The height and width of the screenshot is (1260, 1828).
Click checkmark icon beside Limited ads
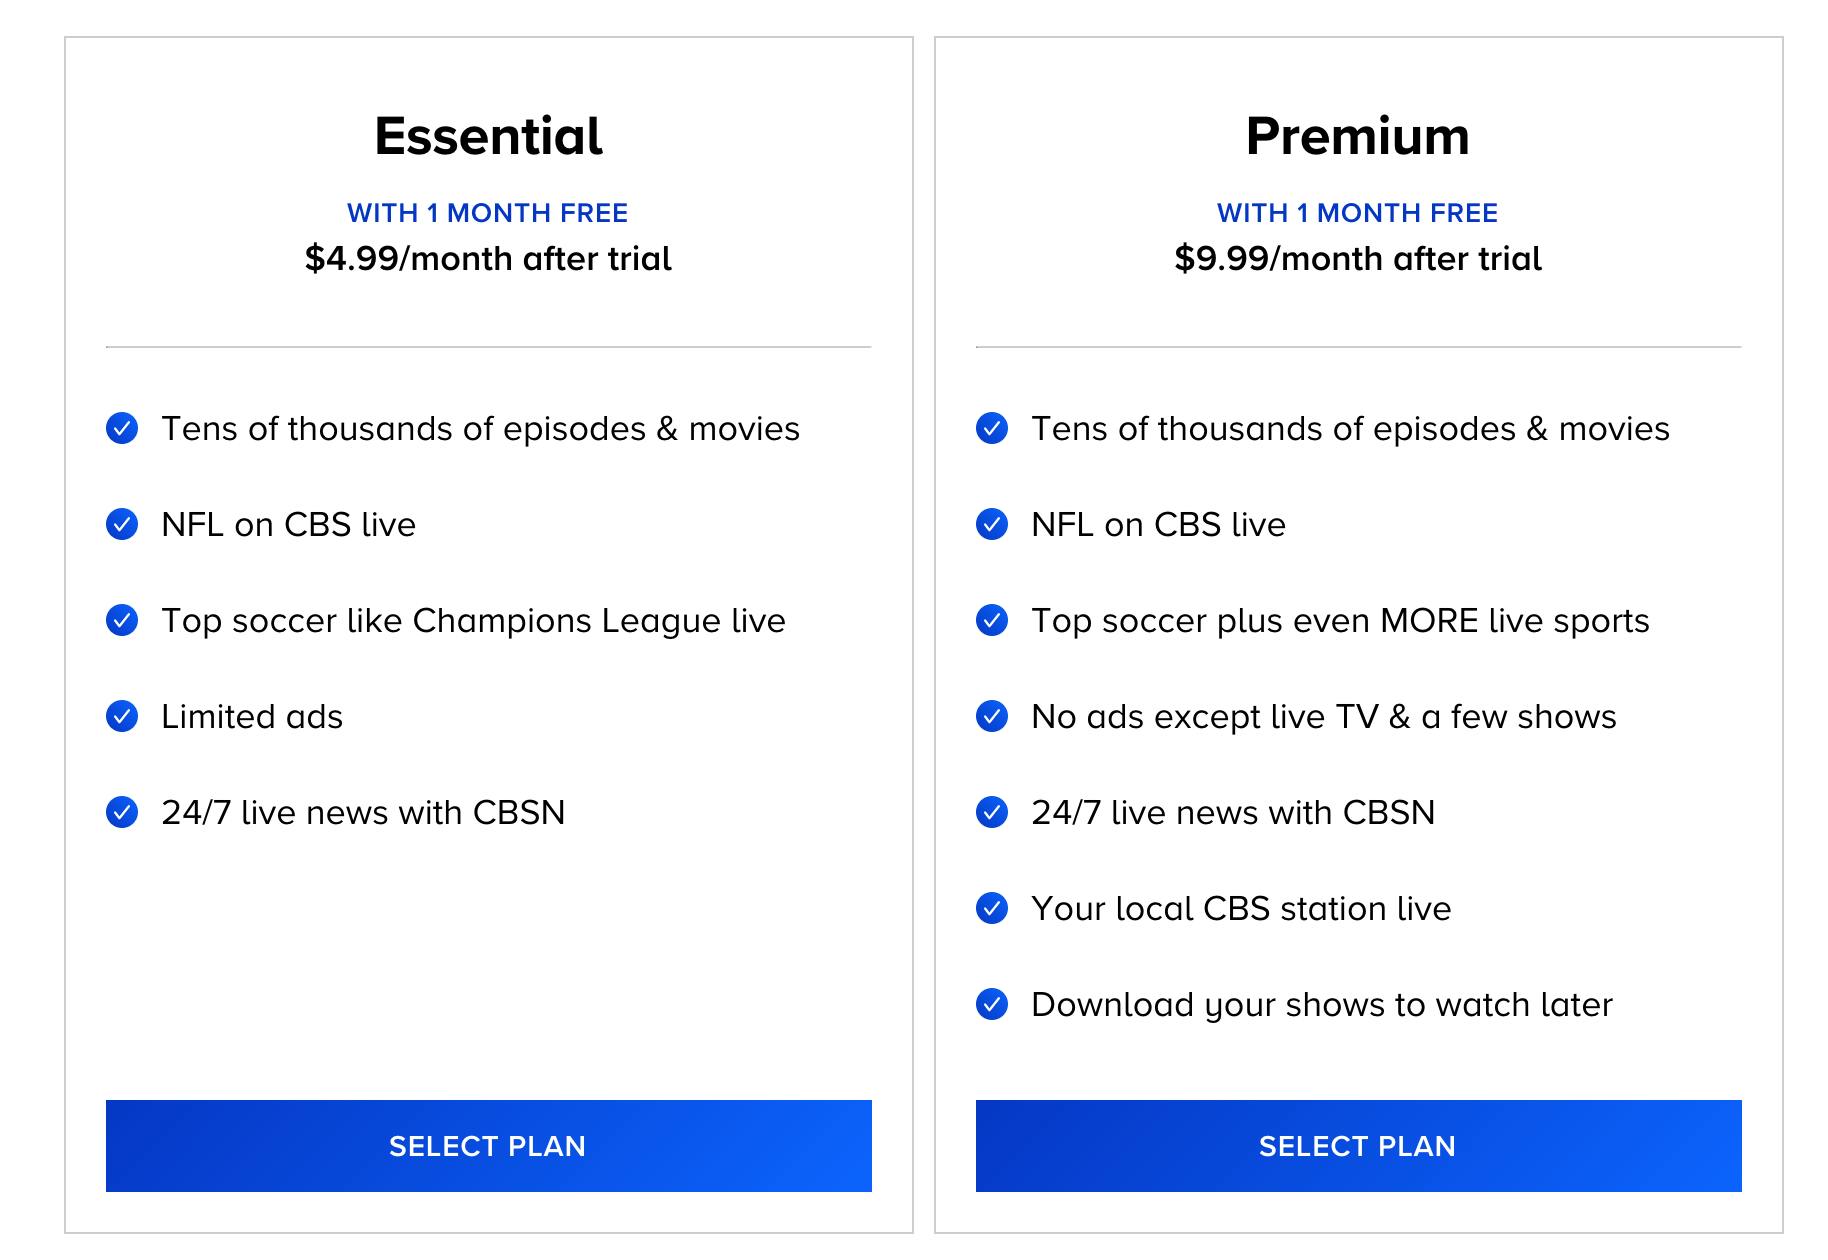coord(122,716)
